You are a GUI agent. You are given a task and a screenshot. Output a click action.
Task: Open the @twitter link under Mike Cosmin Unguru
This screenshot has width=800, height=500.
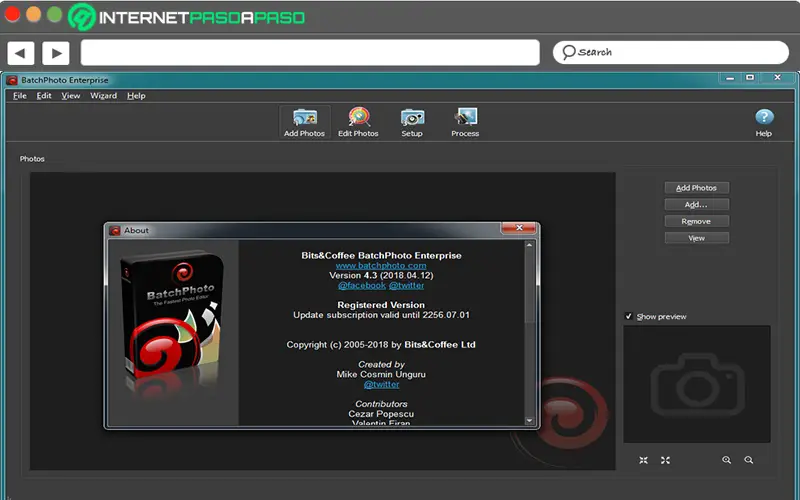[x=381, y=384]
